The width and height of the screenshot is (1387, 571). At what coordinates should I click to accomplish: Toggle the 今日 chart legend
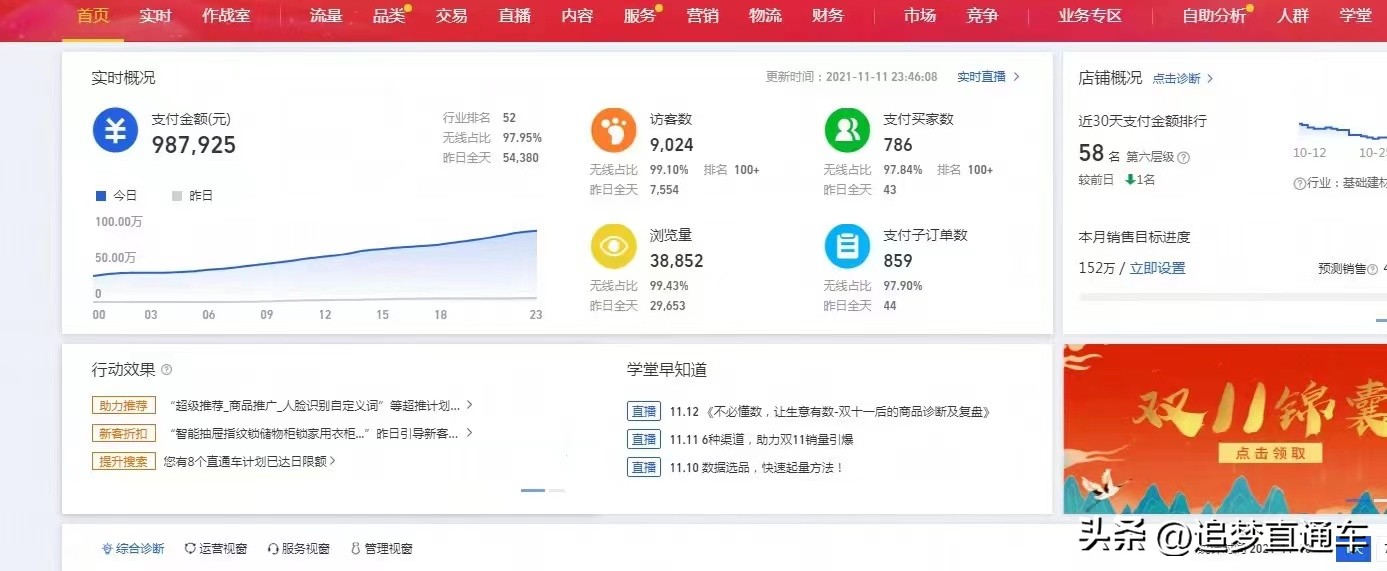116,196
